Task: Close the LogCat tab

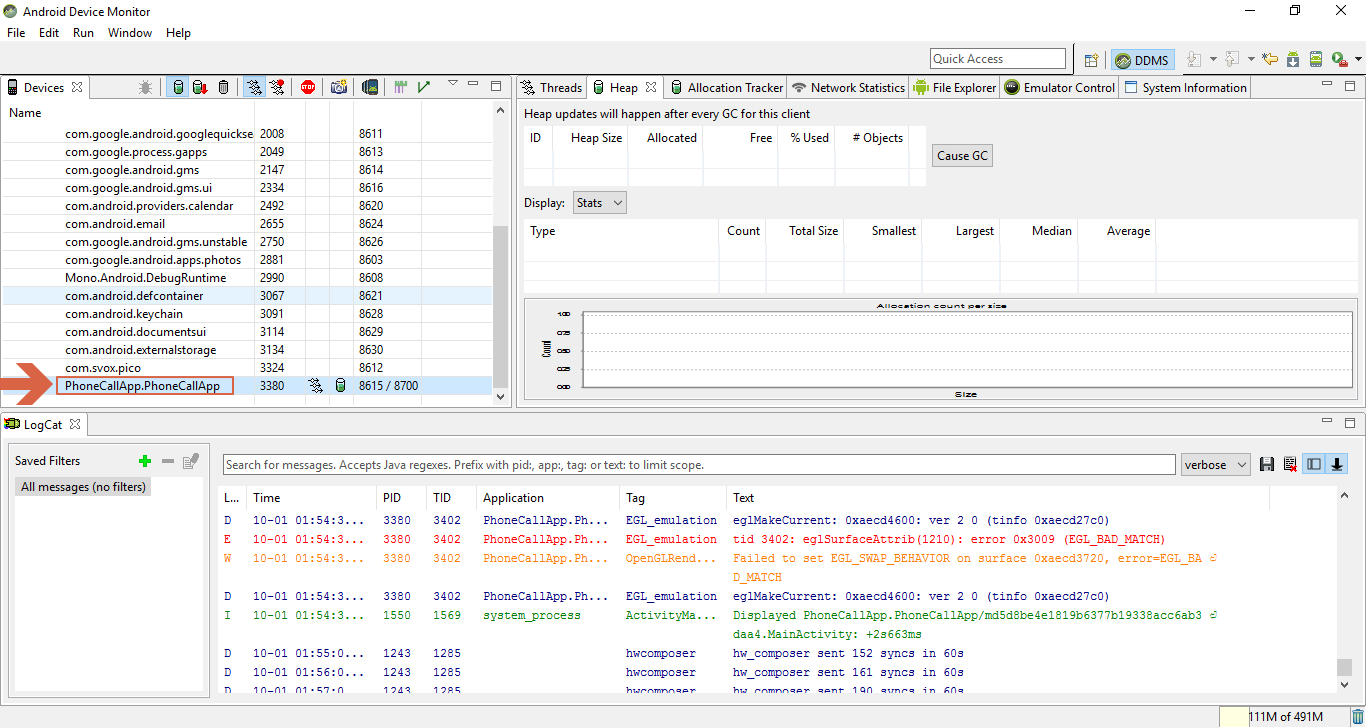Action: [74, 425]
